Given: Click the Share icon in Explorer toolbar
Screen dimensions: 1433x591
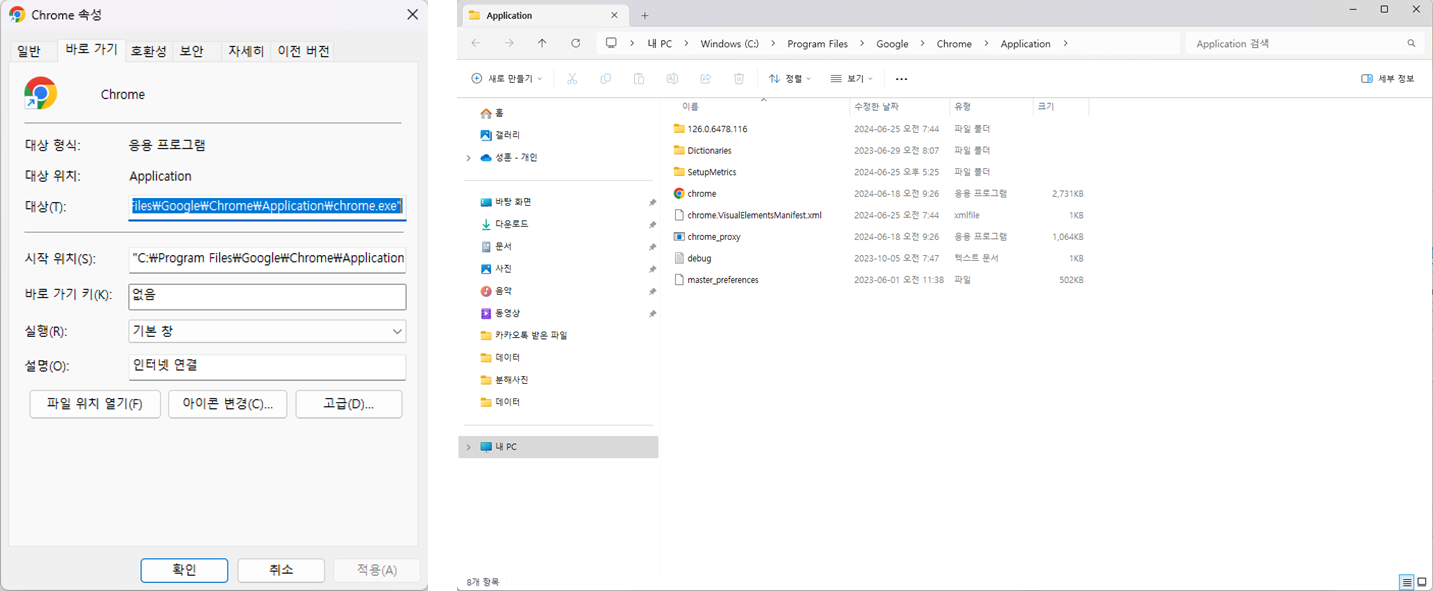Looking at the screenshot, I should 705,78.
